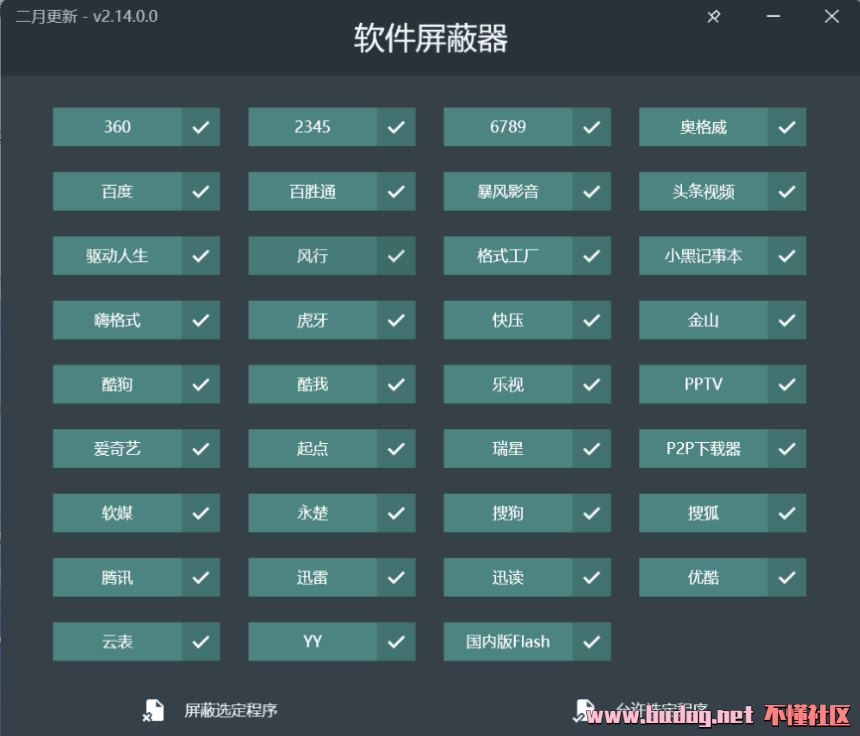Select the P2P下载器 software label

[703, 449]
